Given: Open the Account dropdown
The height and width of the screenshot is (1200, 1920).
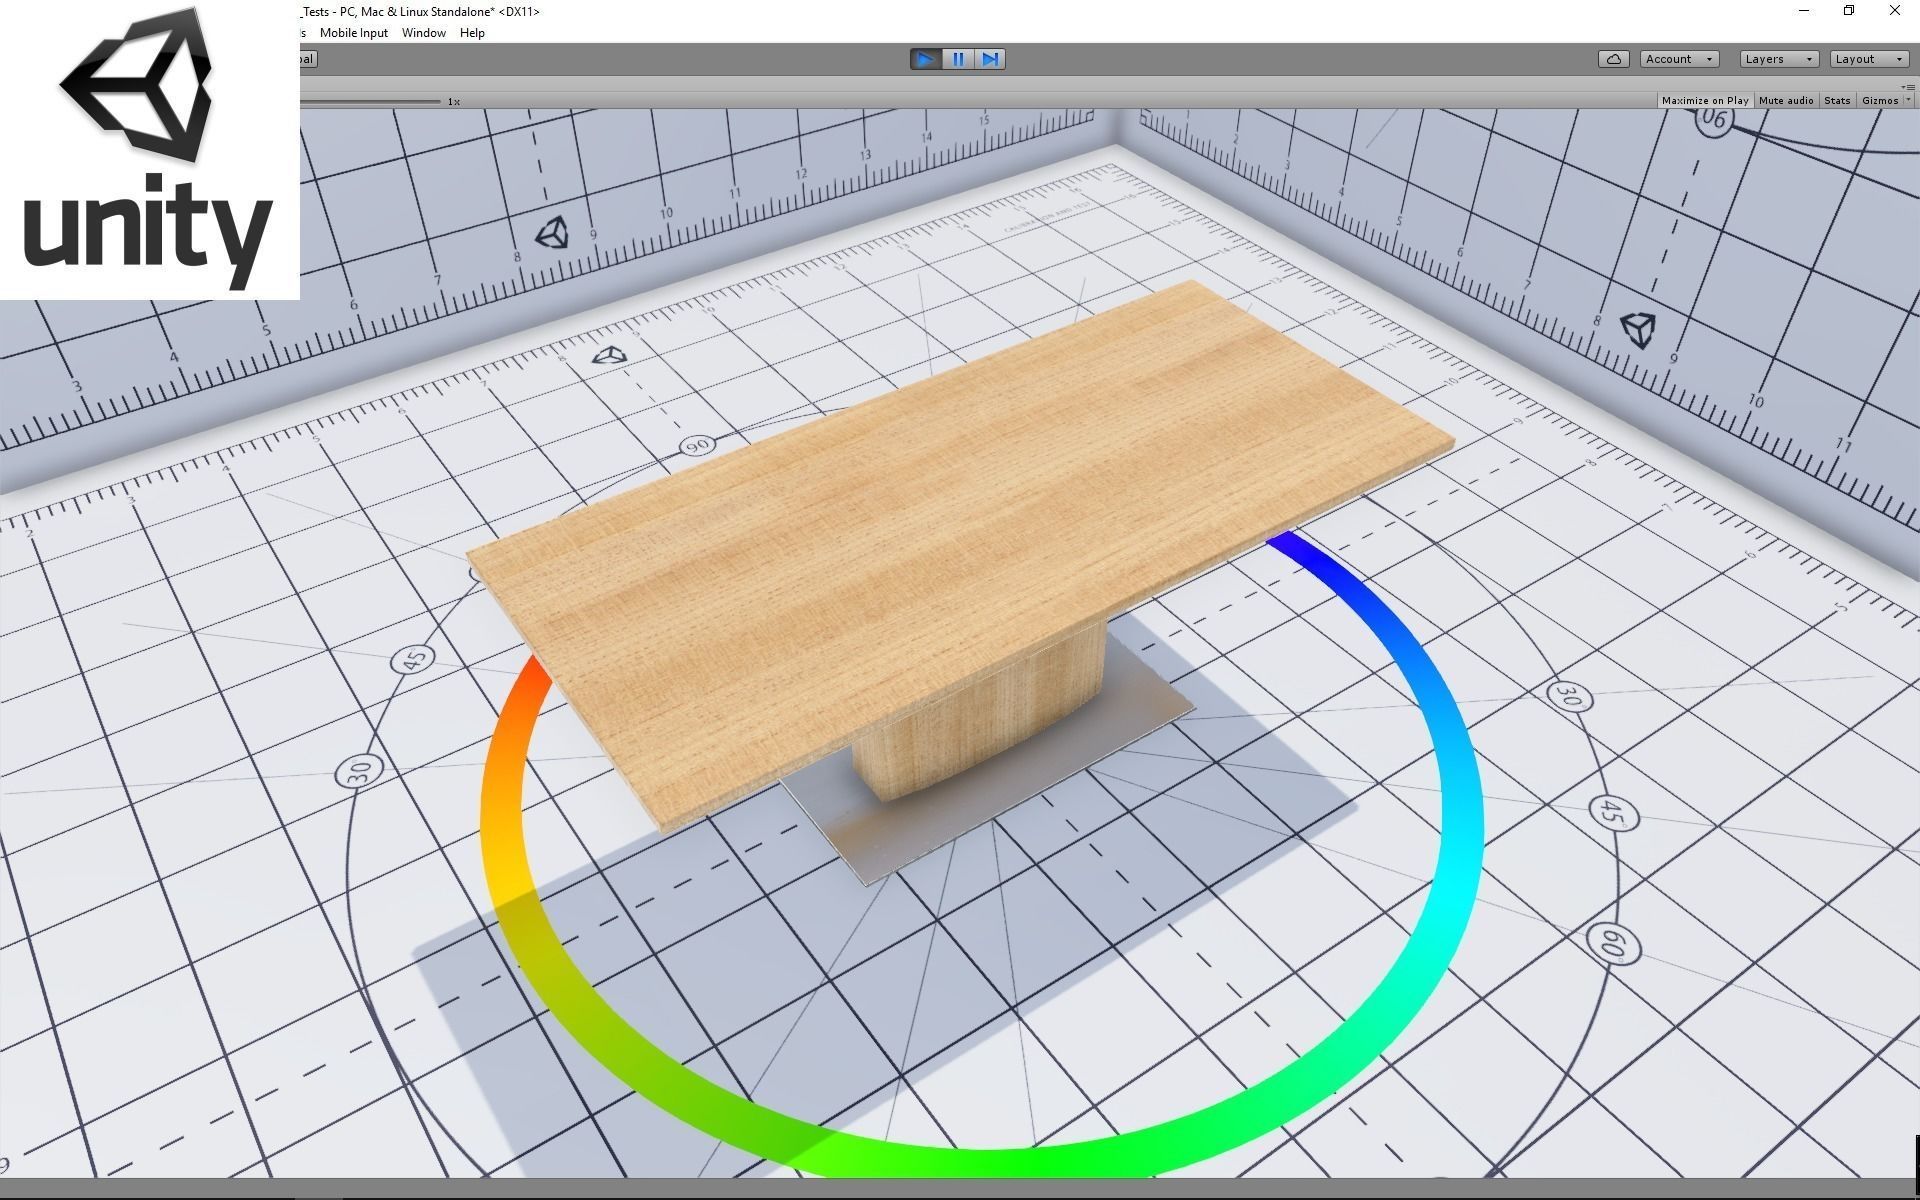Looking at the screenshot, I should tap(1679, 59).
